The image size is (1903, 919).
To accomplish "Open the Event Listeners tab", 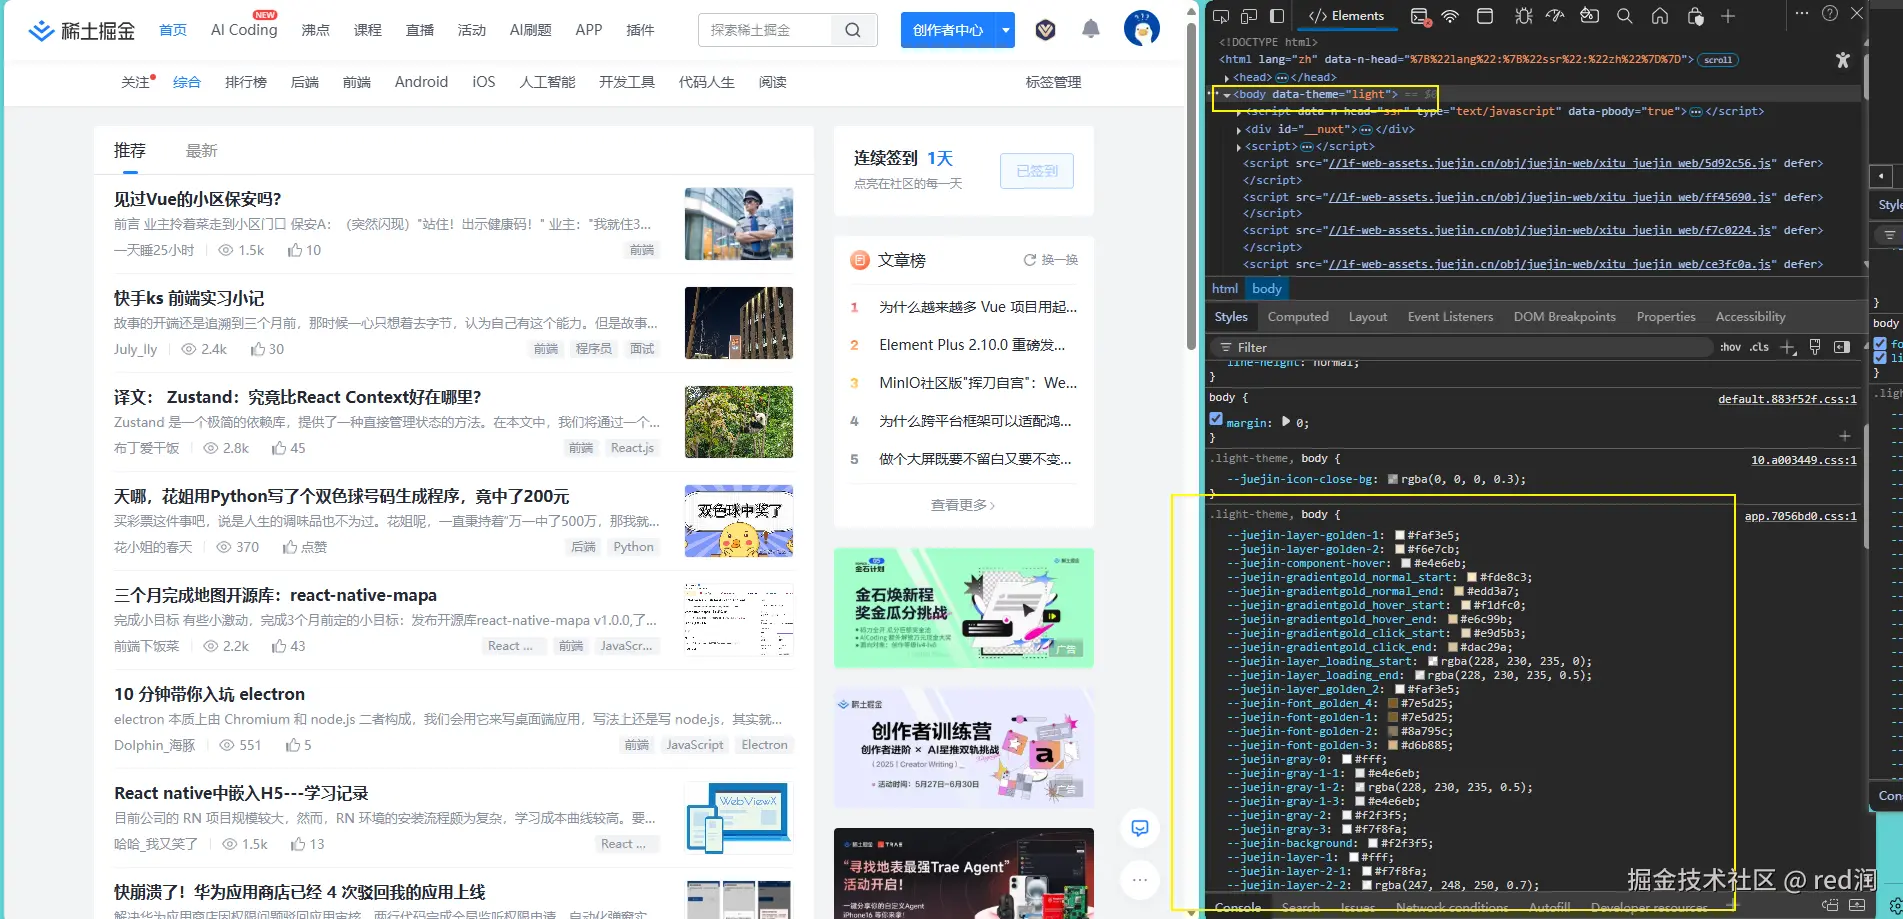I will click(x=1450, y=317).
